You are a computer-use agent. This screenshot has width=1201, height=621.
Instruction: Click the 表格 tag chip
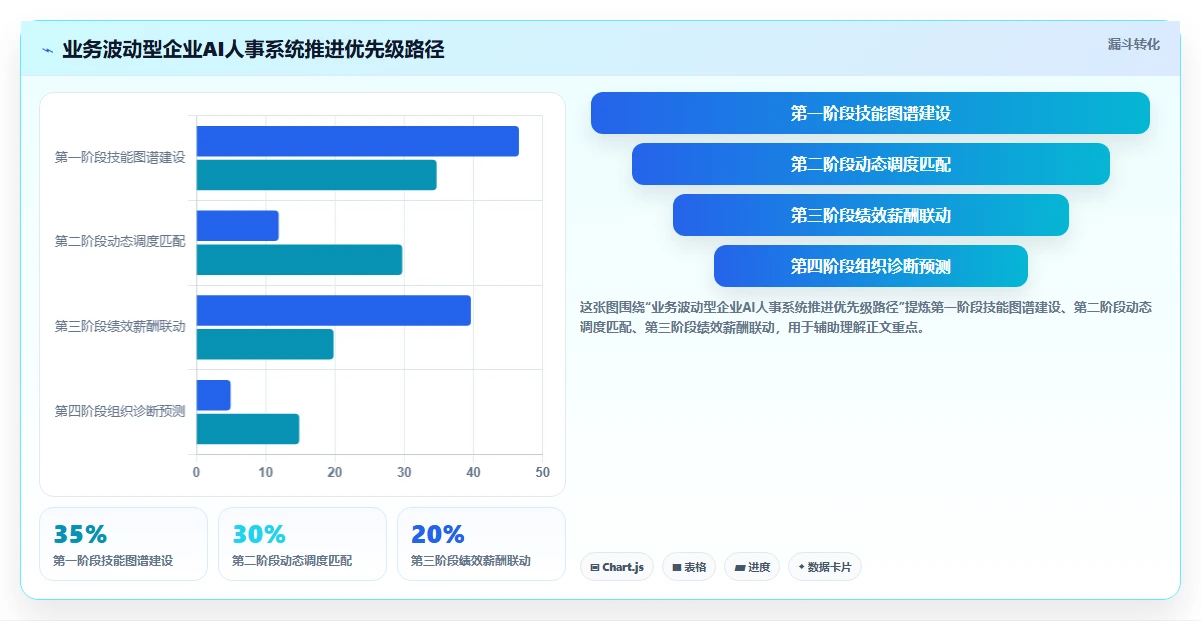click(x=689, y=567)
